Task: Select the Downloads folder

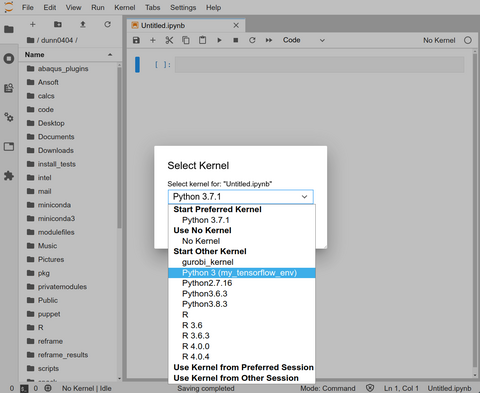Action: pyautogui.click(x=68, y=150)
